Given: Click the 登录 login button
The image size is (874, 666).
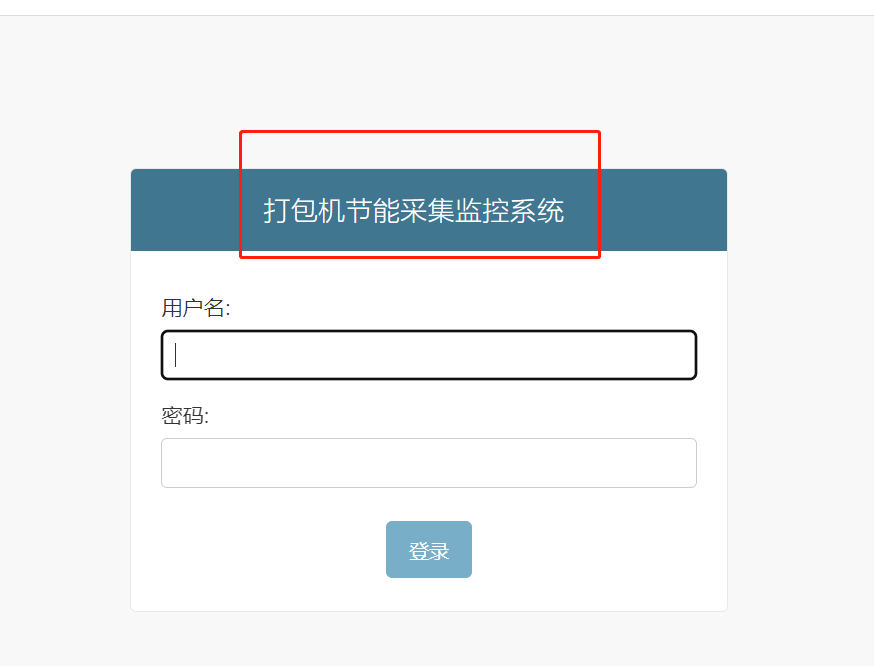Looking at the screenshot, I should [x=429, y=550].
